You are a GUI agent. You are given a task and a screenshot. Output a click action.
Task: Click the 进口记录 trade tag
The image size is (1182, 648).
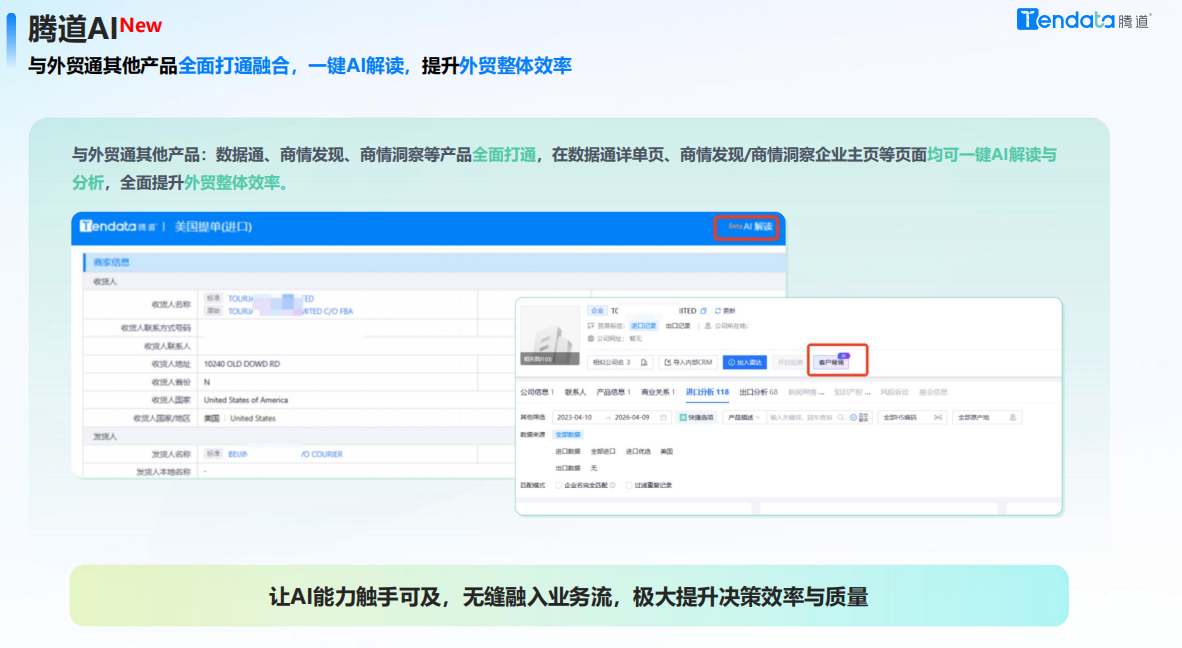pos(644,326)
